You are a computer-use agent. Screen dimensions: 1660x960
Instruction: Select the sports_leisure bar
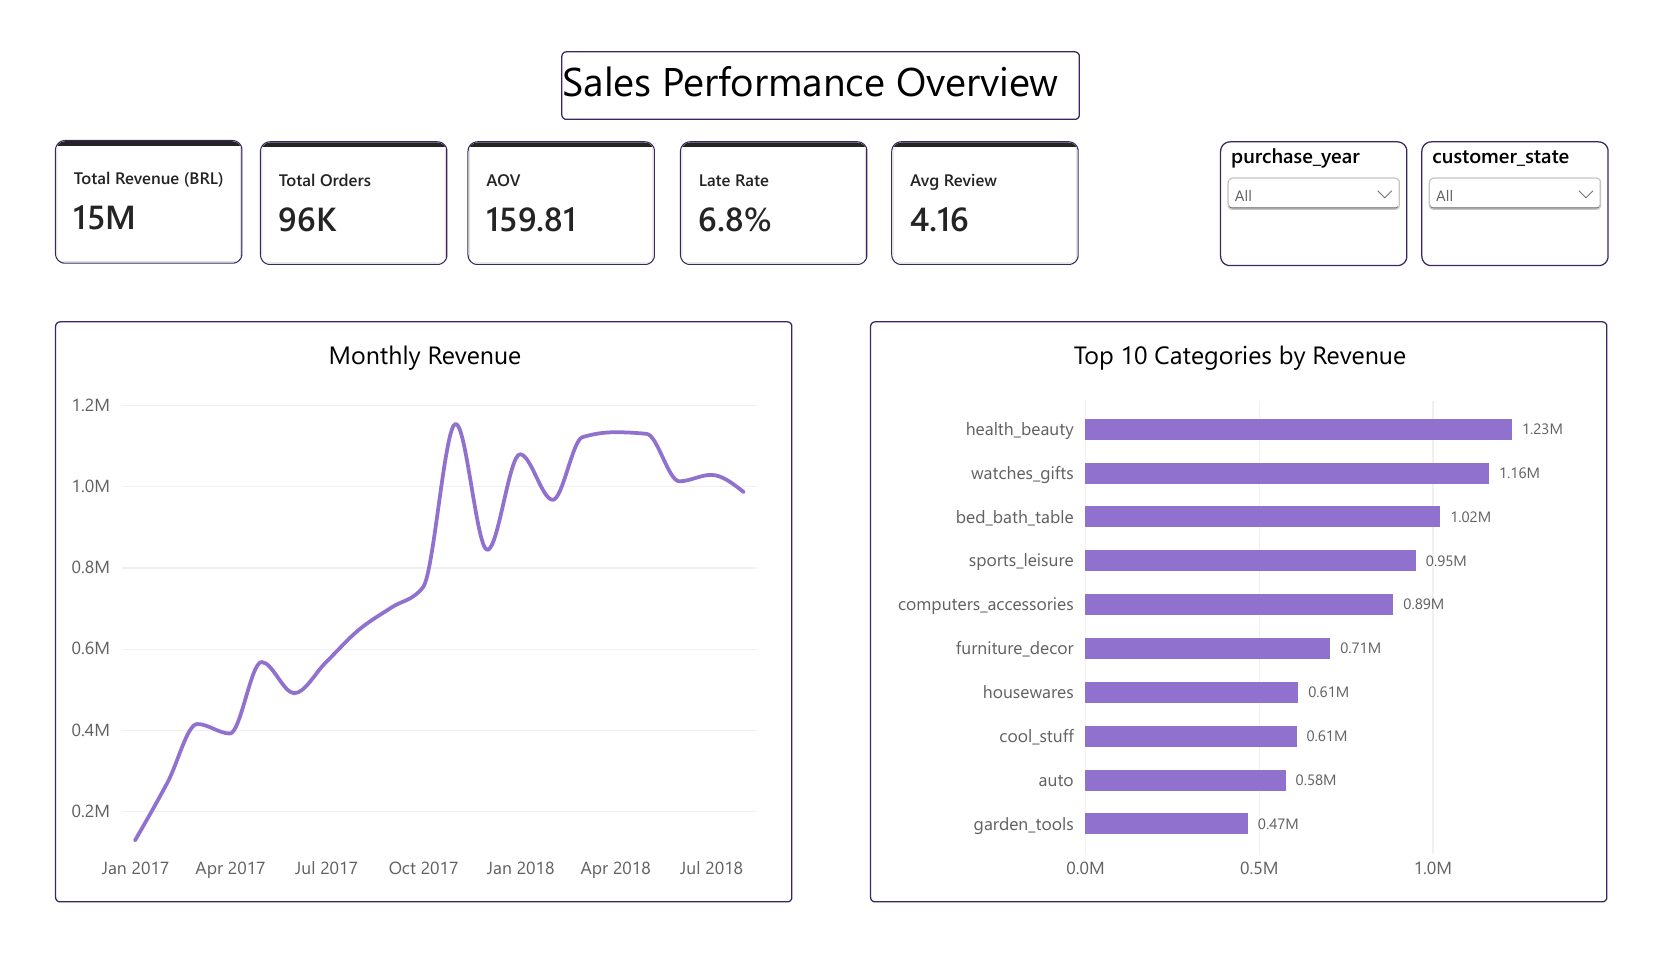coord(1250,560)
